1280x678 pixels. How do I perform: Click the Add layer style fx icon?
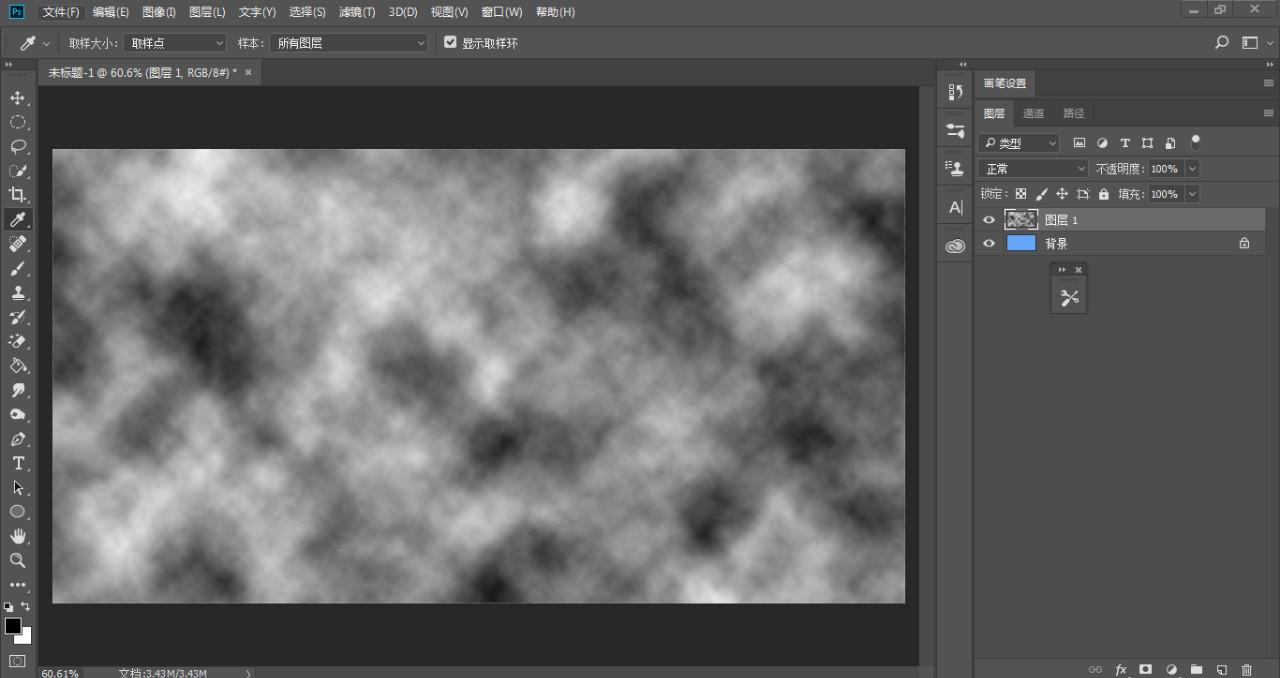1121,669
